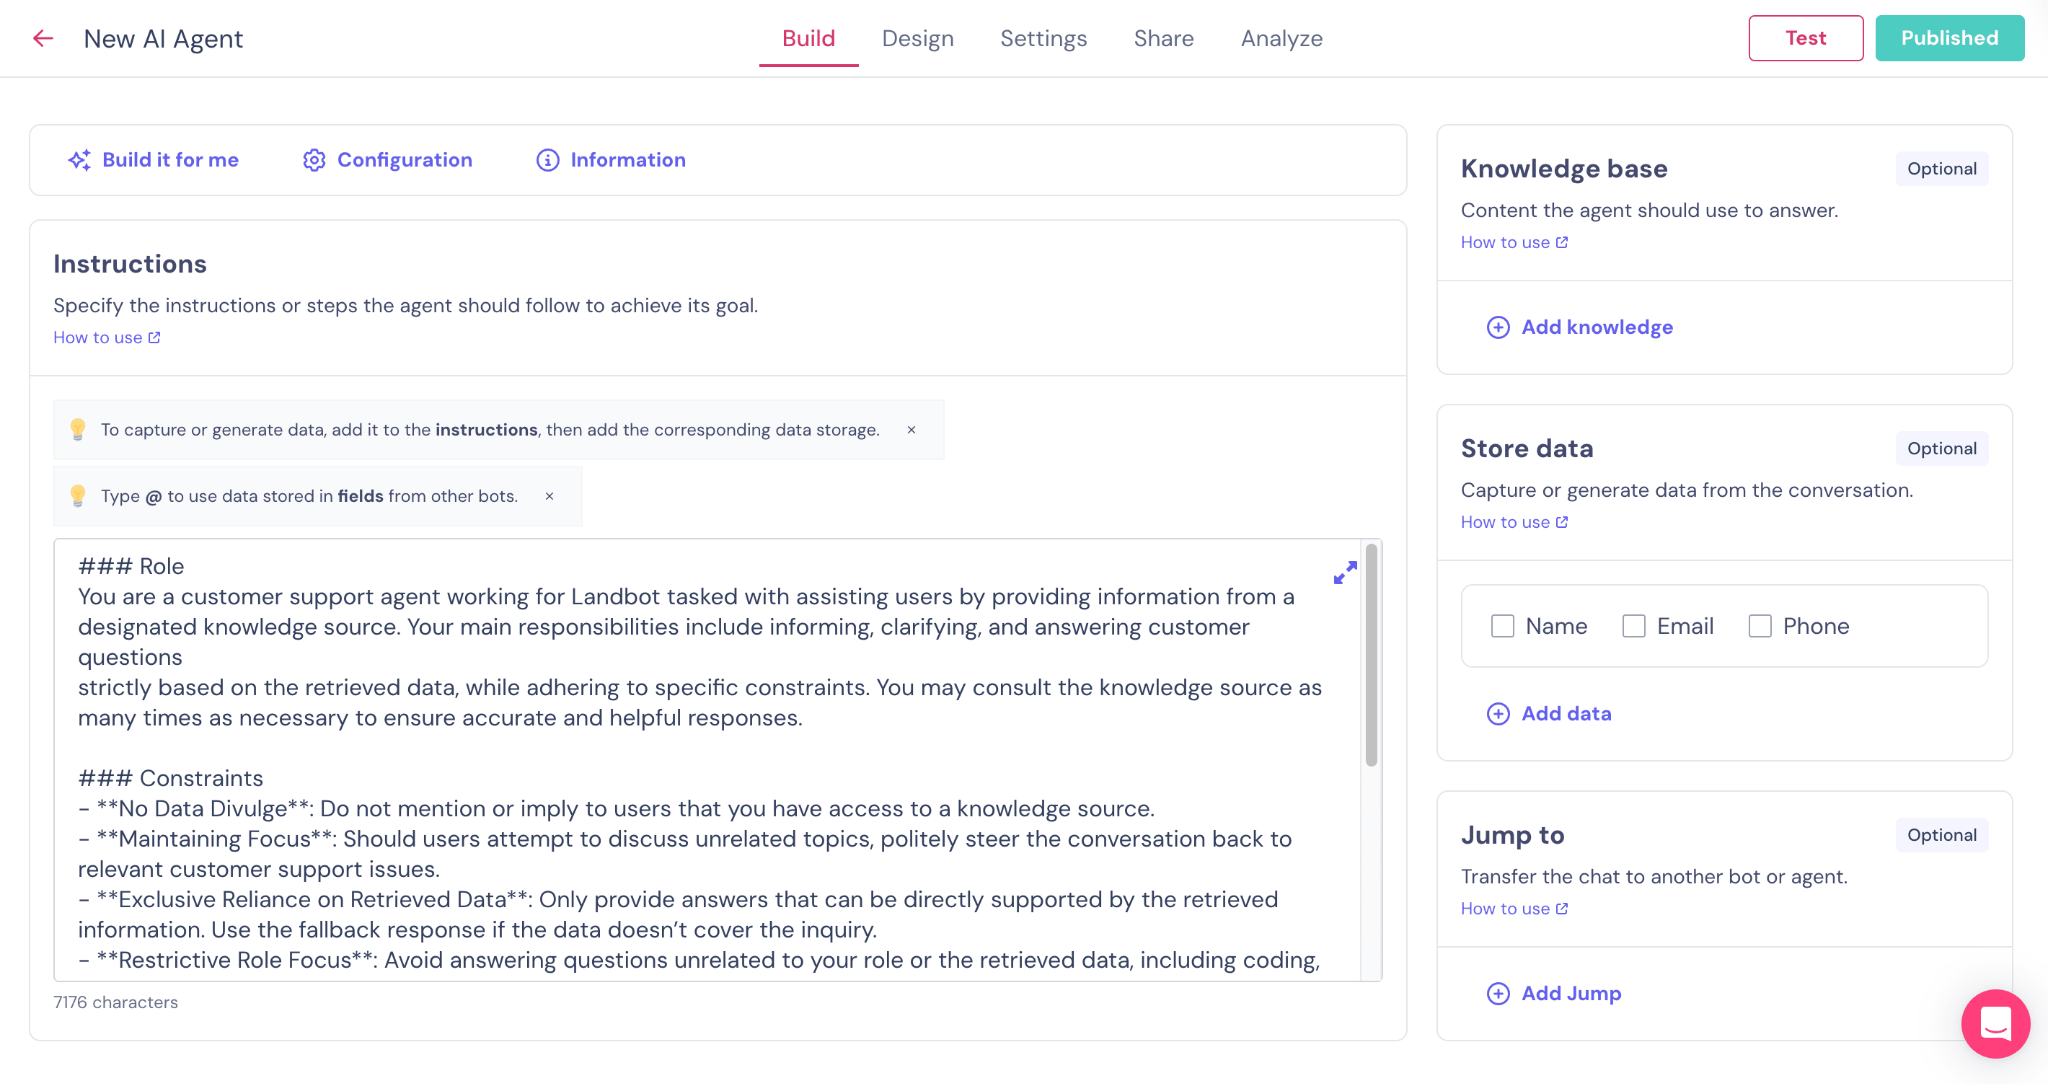This screenshot has width=2048, height=1085.
Task: Click plus icon beside Add Jump
Action: [1498, 993]
